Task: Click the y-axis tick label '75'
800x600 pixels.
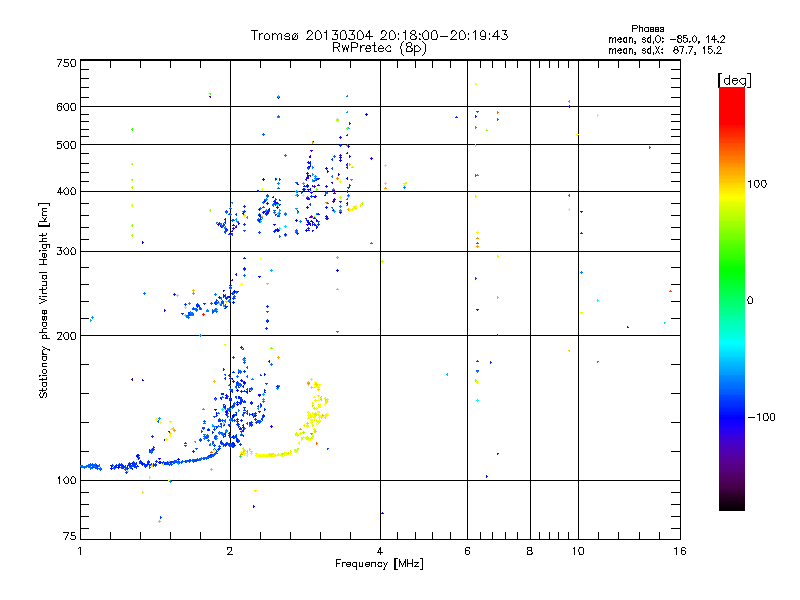Action: [x=70, y=536]
